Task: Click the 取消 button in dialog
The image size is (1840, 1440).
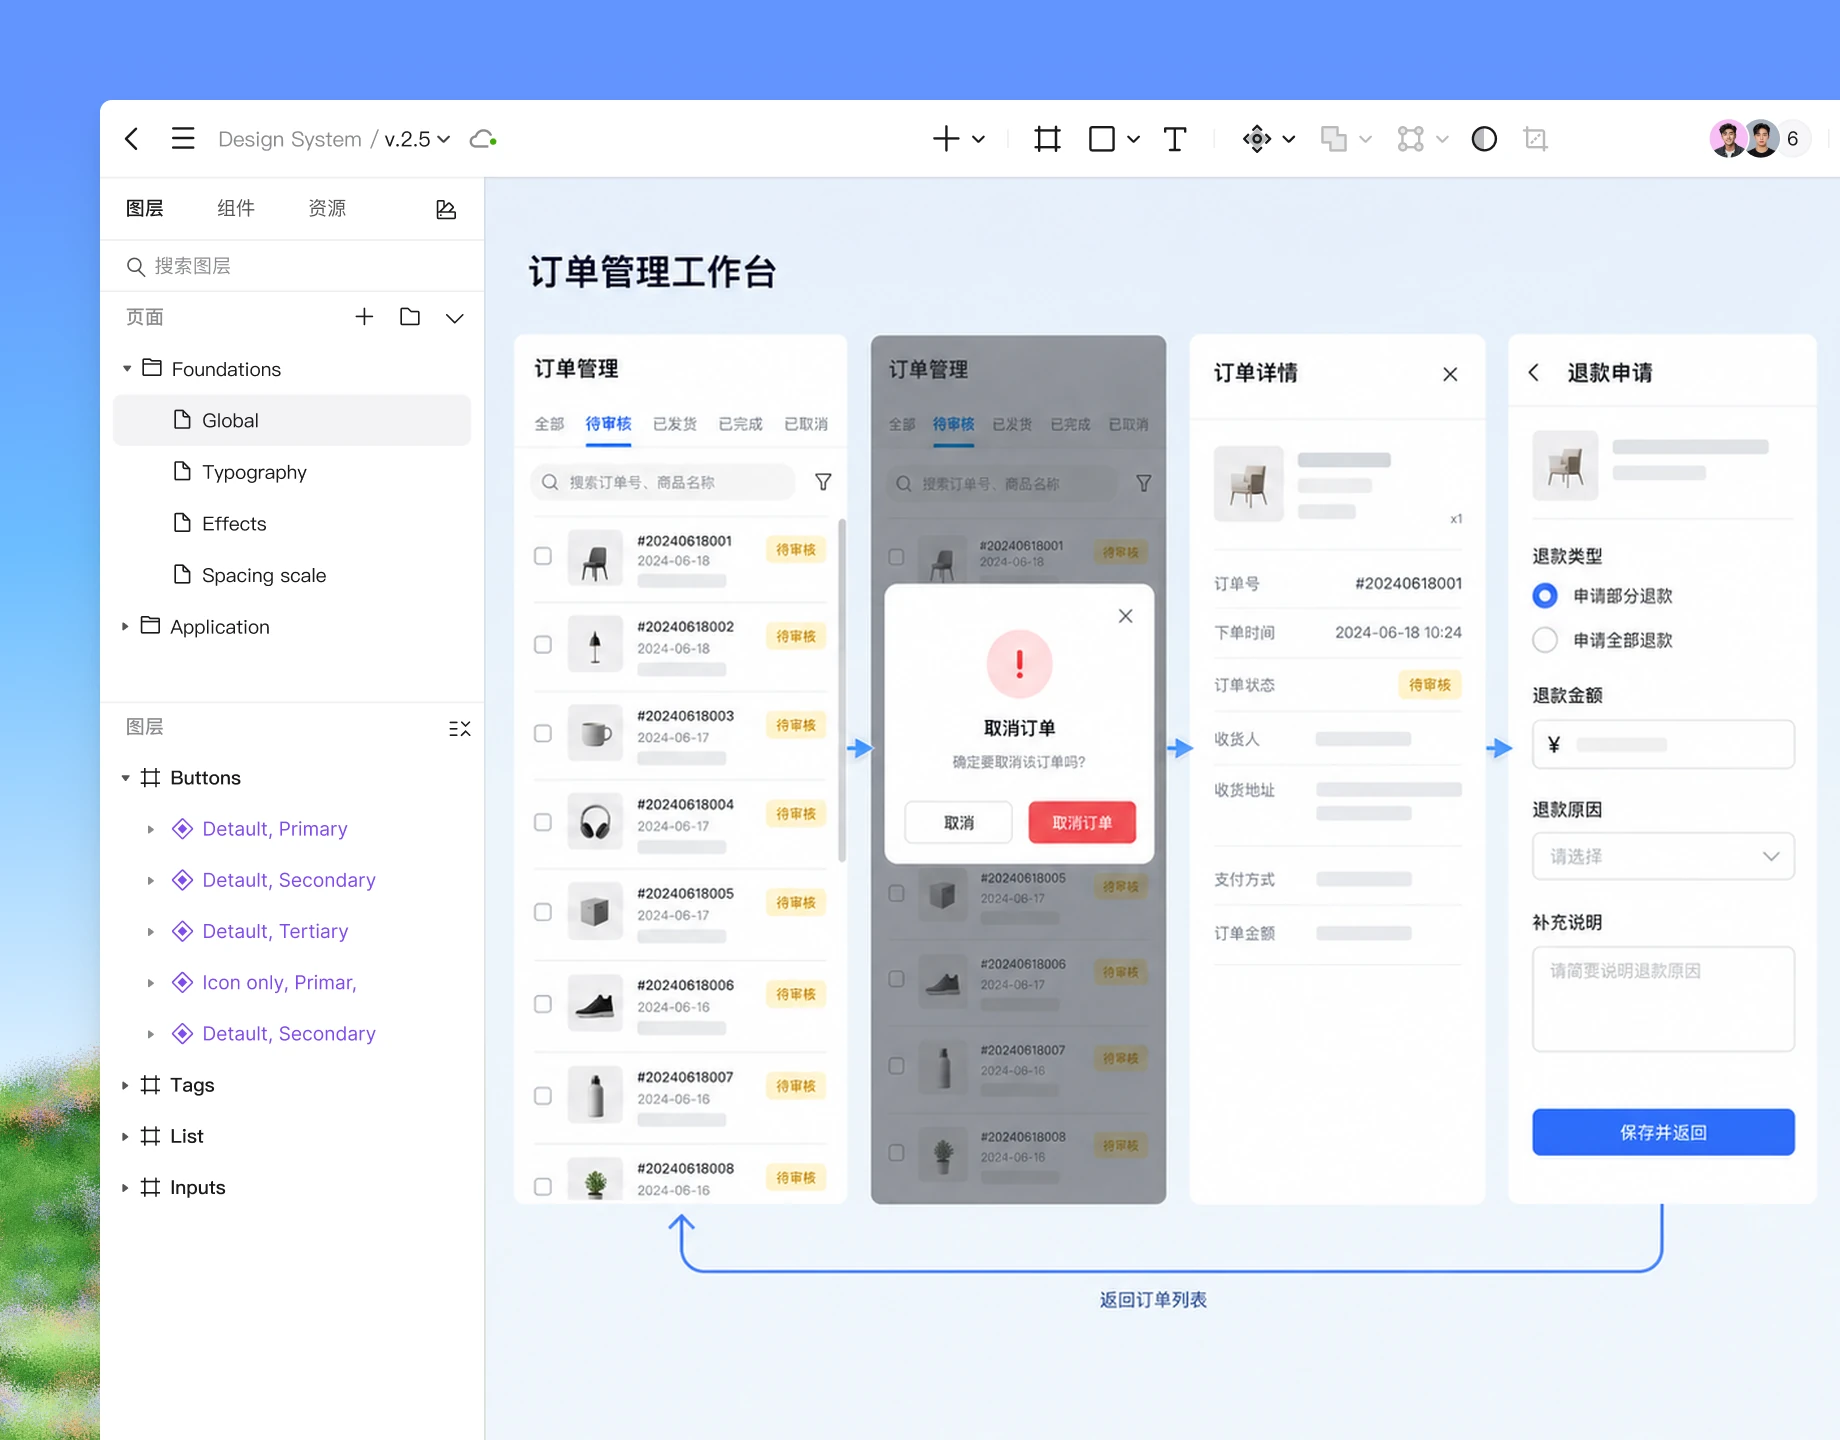Action: pyautogui.click(x=958, y=822)
